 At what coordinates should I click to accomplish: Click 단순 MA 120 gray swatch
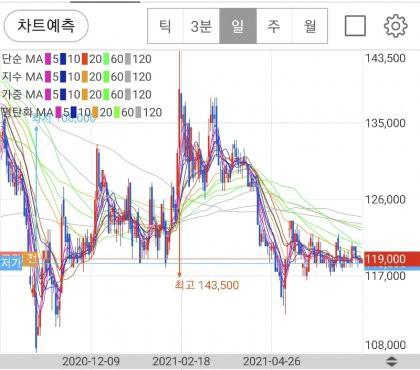128,59
